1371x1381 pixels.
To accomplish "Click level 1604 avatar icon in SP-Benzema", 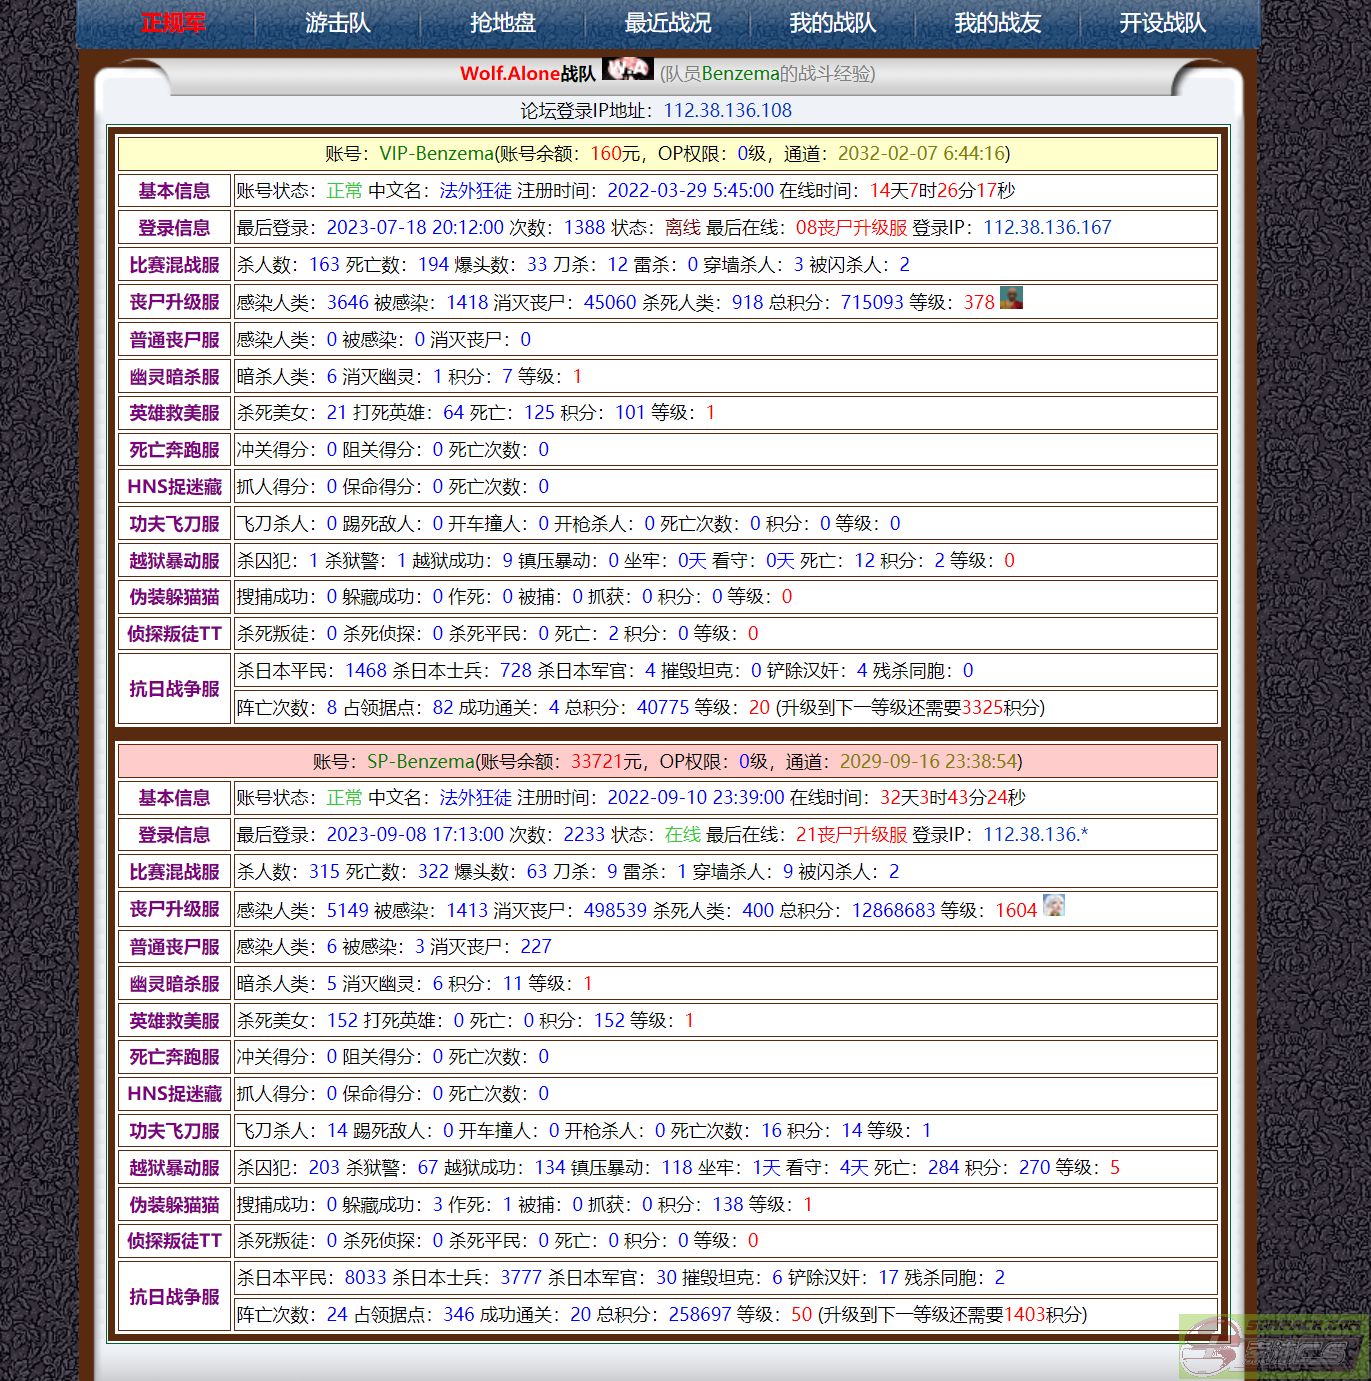I will [x=1054, y=905].
